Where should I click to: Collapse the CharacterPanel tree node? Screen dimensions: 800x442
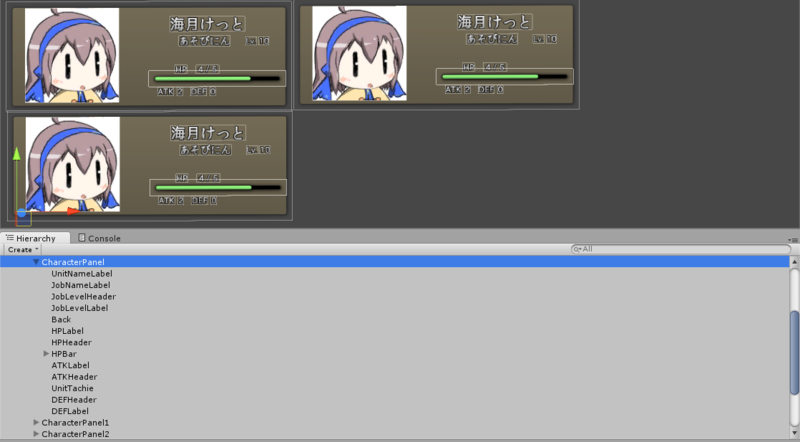36,262
